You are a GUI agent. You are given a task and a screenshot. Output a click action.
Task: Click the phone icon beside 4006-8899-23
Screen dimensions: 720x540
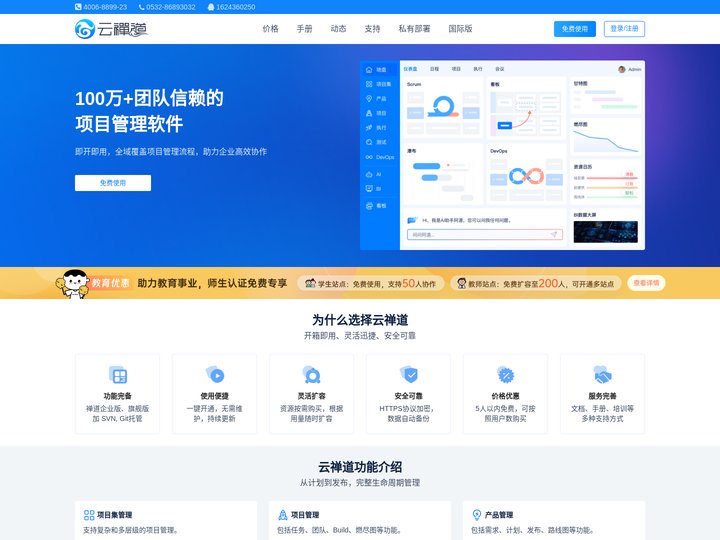tap(78, 7)
